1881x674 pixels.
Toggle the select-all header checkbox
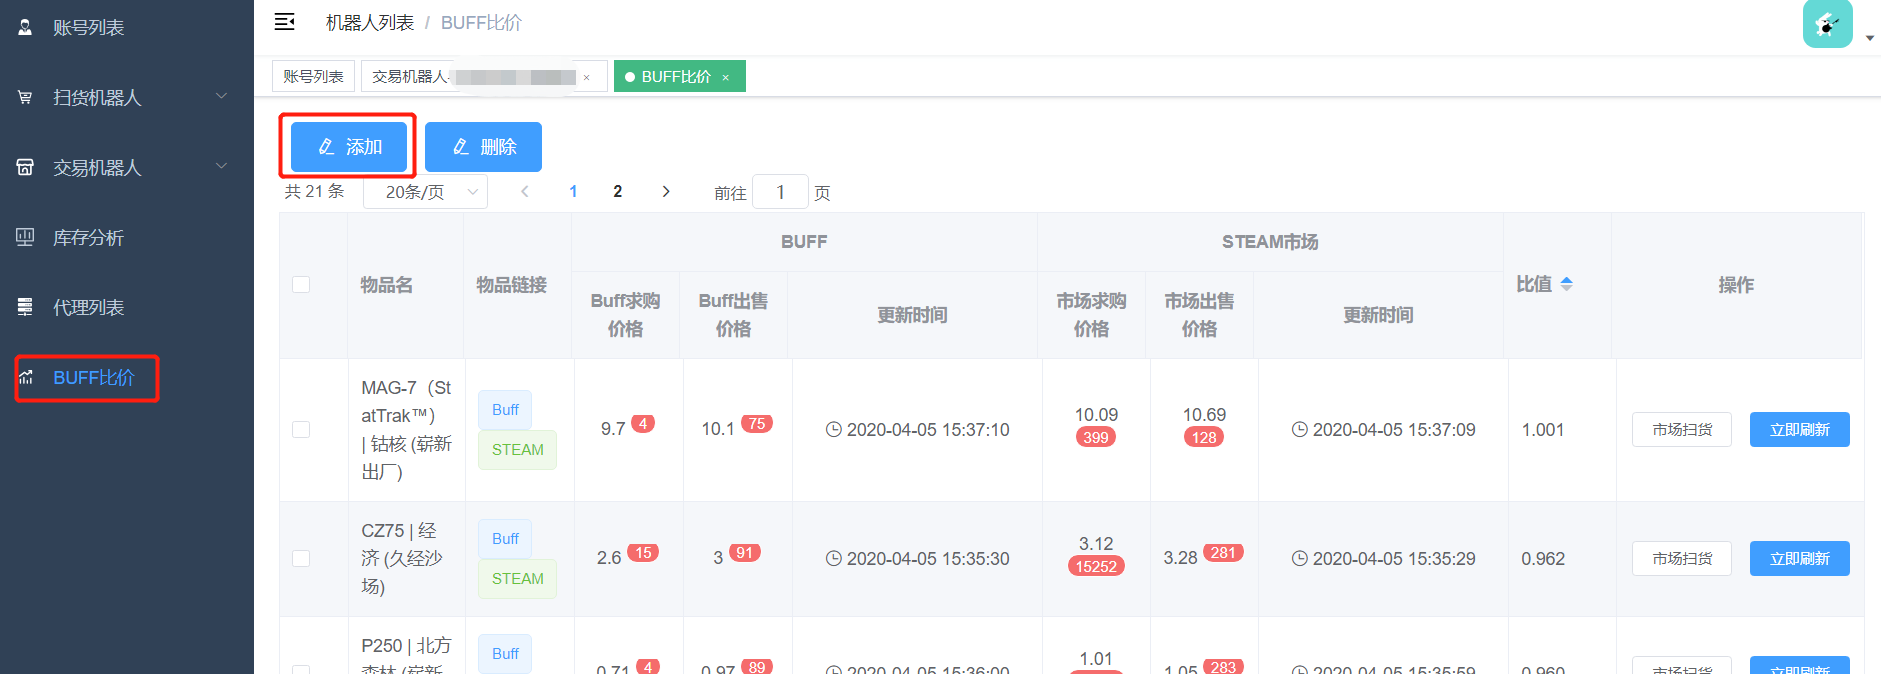(x=301, y=285)
